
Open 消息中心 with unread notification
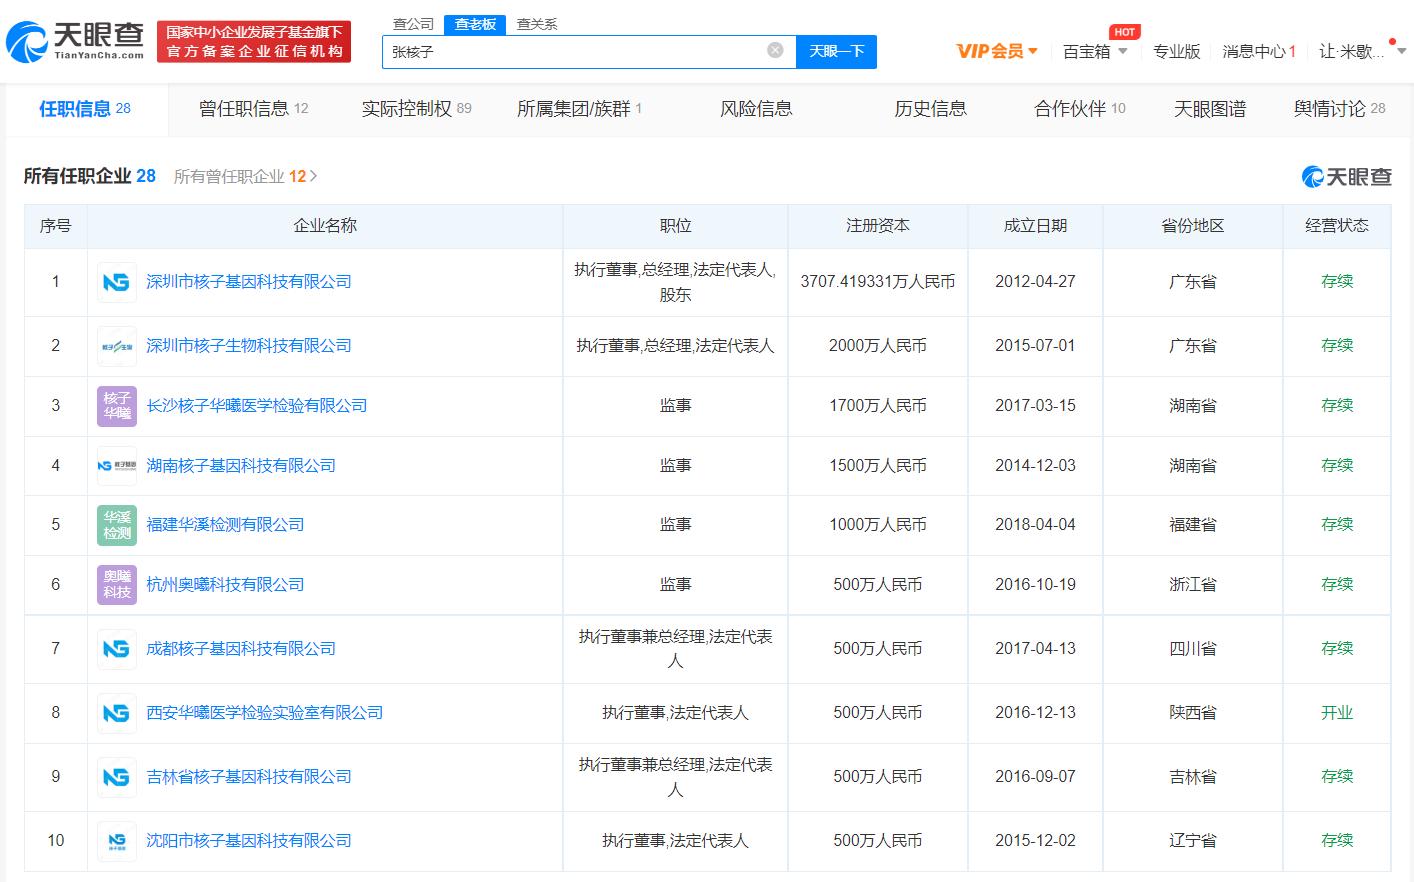coord(1258,51)
